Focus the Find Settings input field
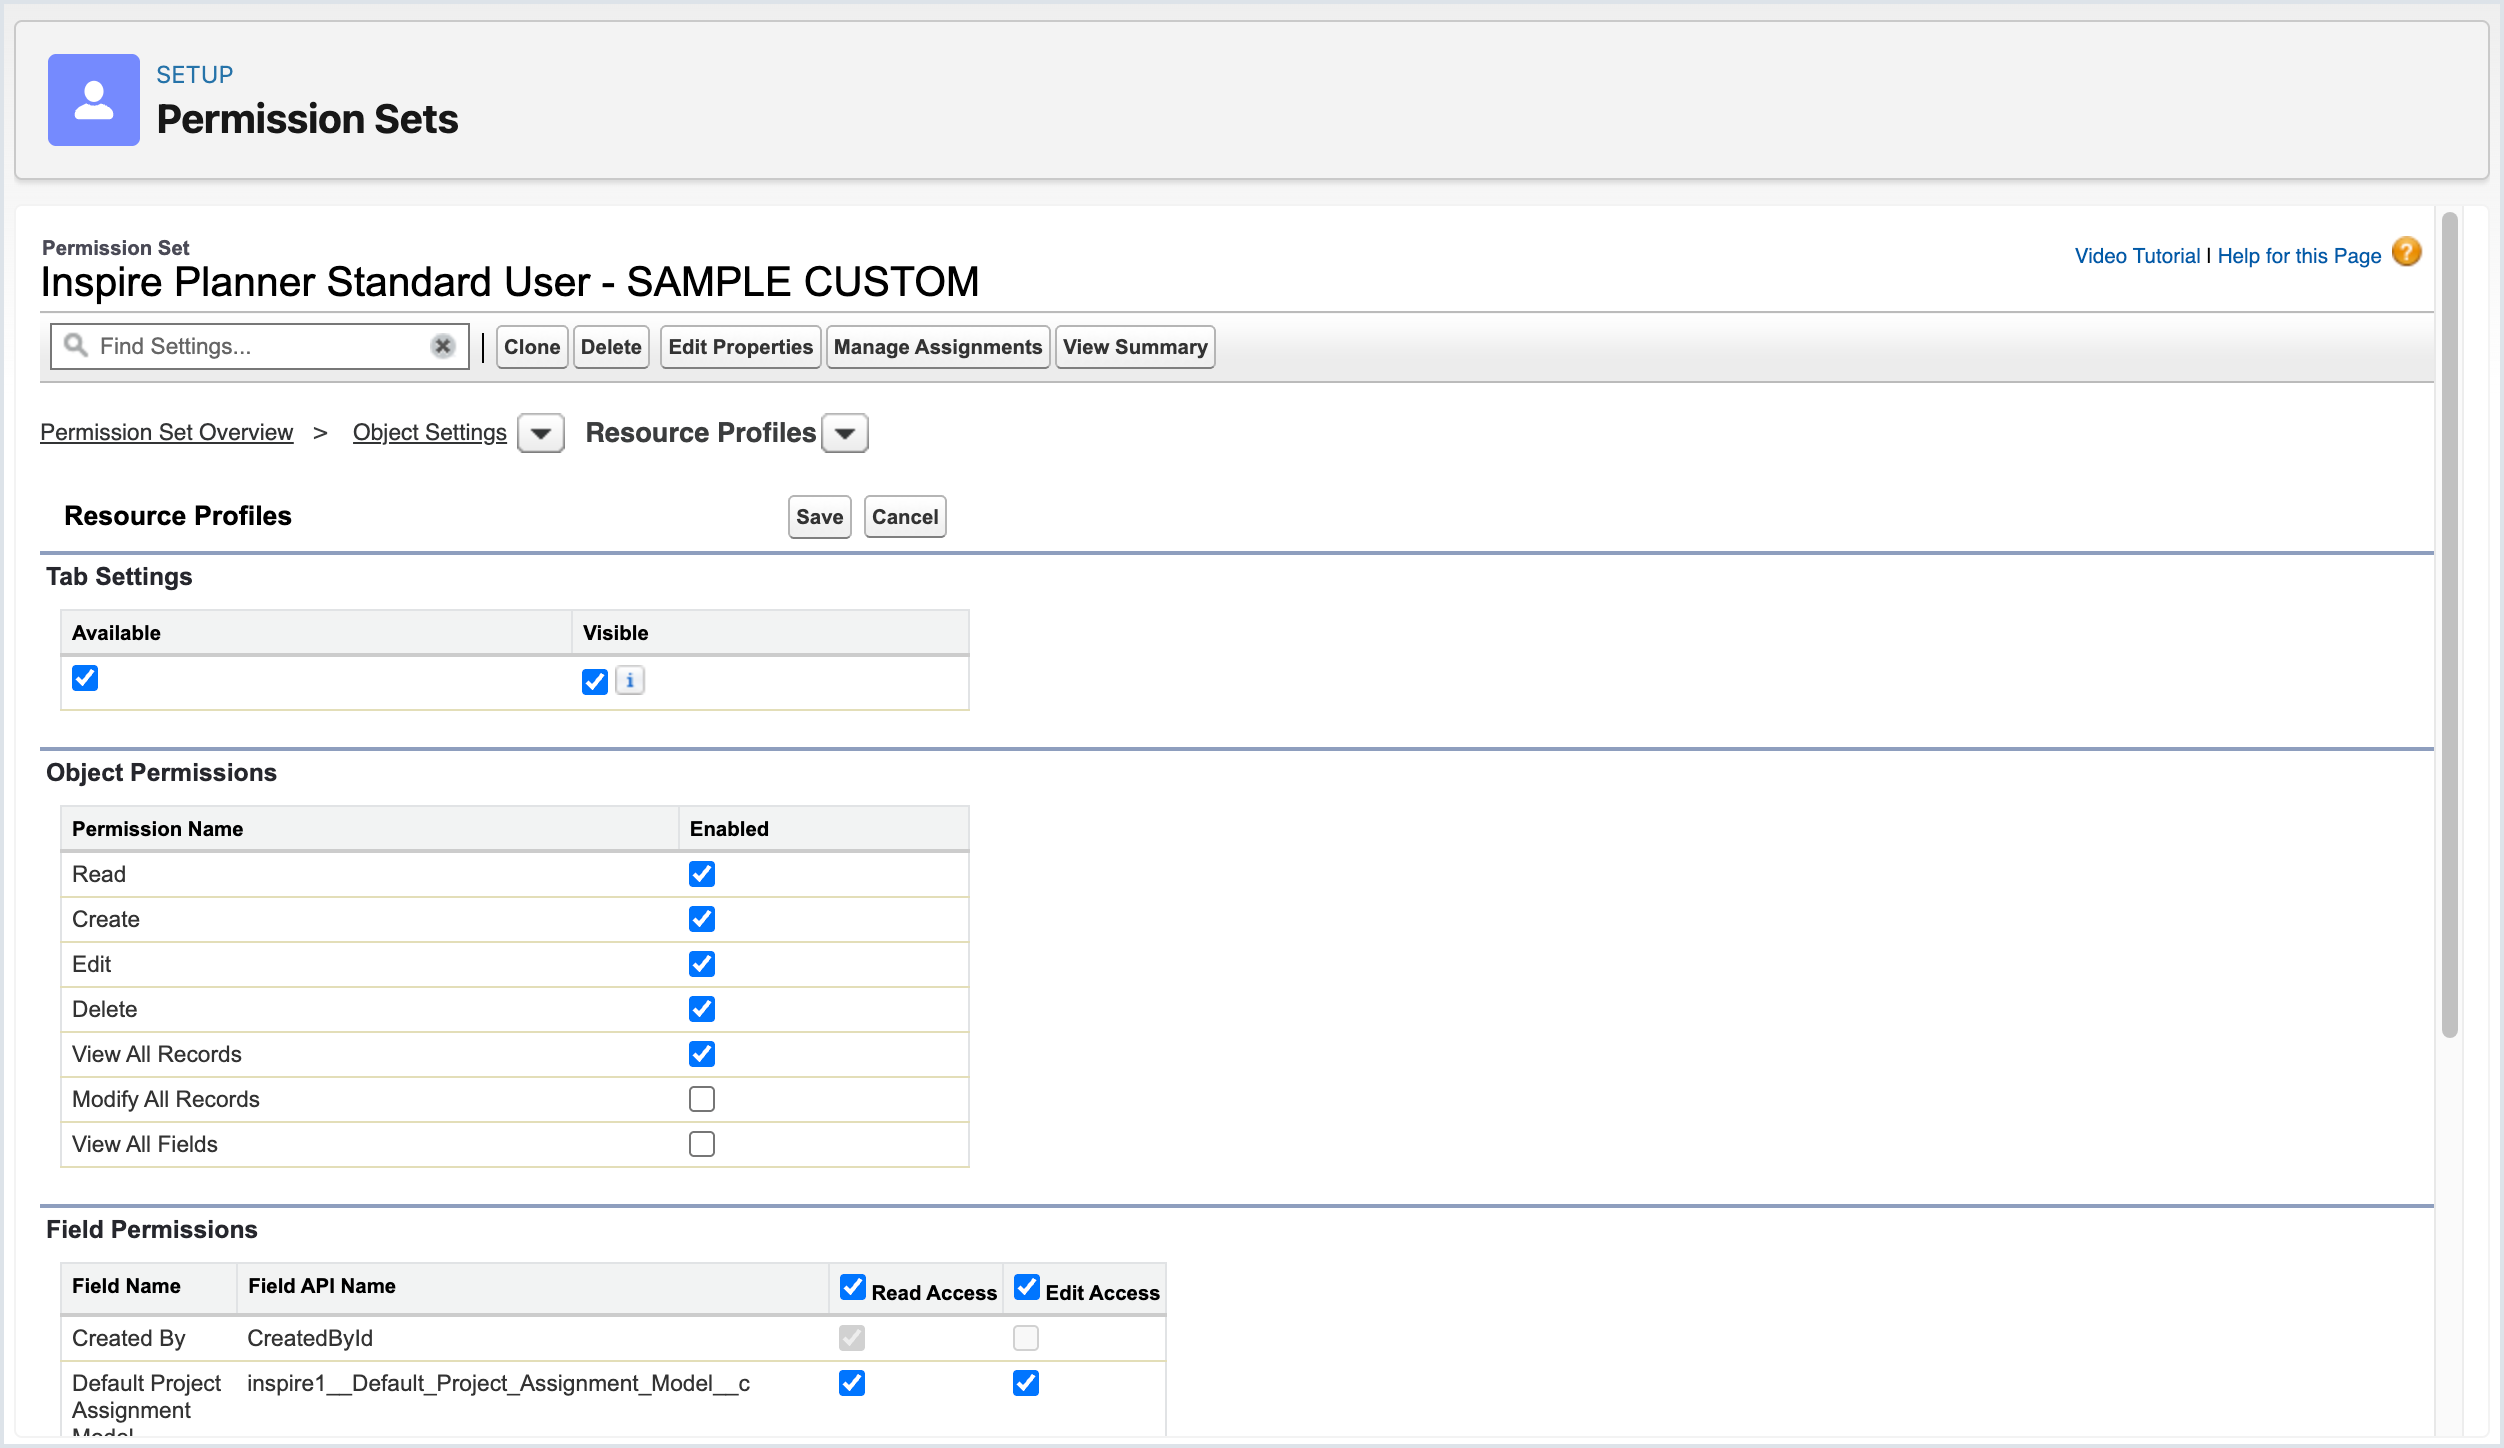 pyautogui.click(x=261, y=346)
